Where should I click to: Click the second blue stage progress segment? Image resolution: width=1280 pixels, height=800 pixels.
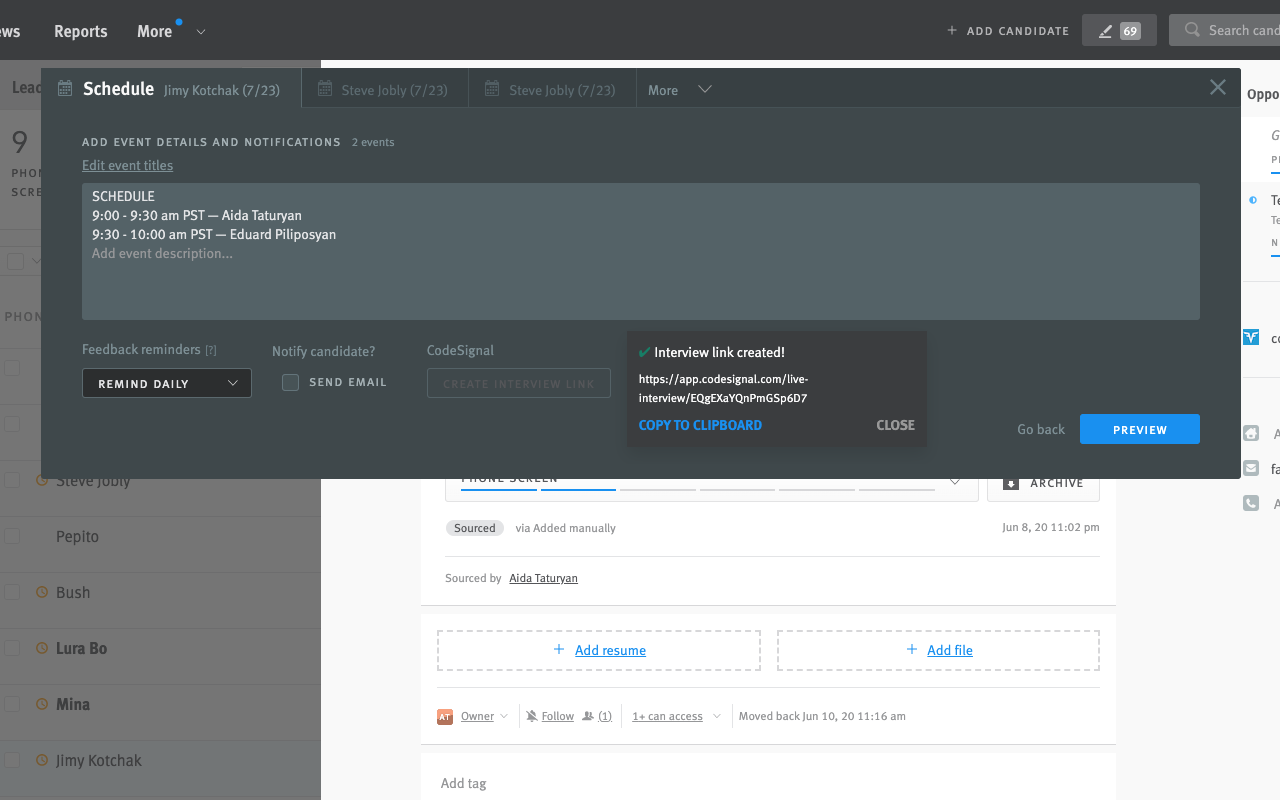click(578, 488)
